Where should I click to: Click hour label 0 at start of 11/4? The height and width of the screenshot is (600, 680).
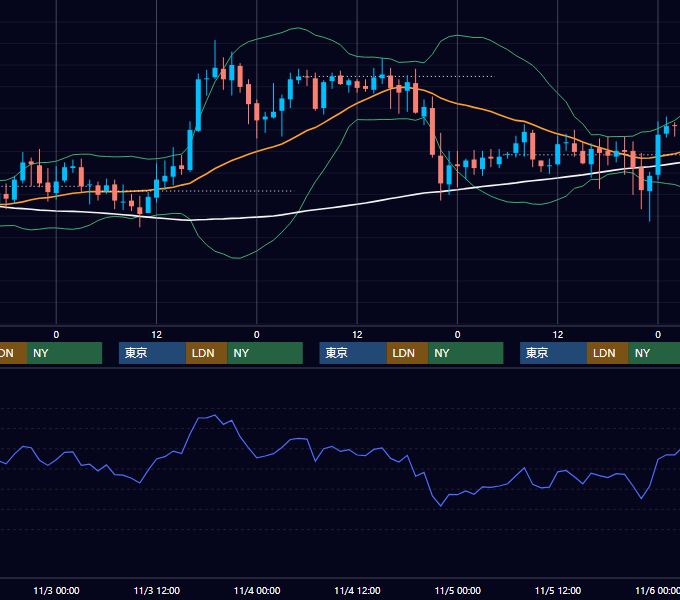click(x=257, y=335)
